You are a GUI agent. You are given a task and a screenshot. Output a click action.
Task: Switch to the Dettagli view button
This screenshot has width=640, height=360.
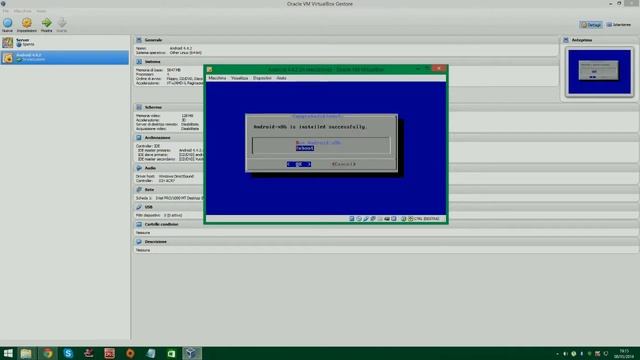click(591, 25)
